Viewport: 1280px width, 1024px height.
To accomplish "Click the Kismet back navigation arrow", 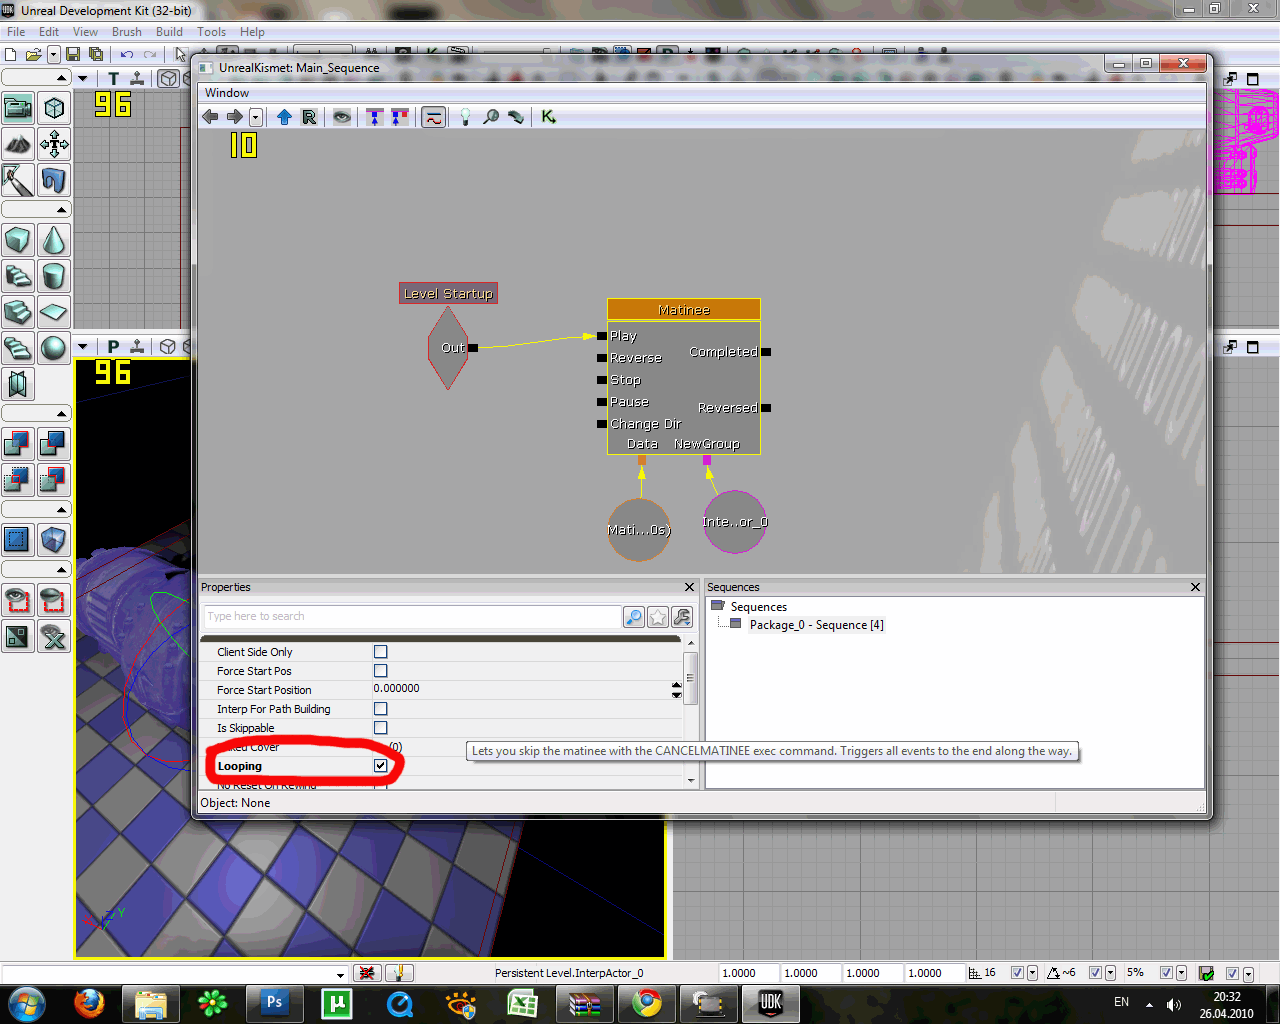I will [210, 117].
